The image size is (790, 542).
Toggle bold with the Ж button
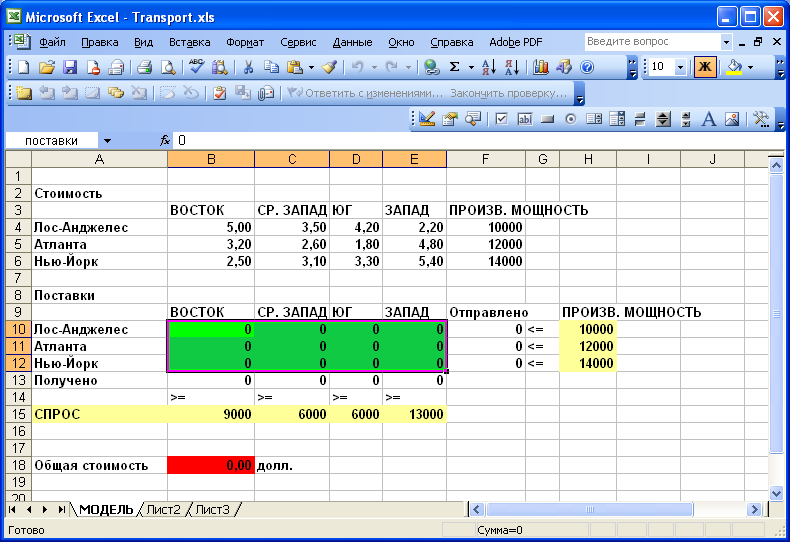point(705,67)
